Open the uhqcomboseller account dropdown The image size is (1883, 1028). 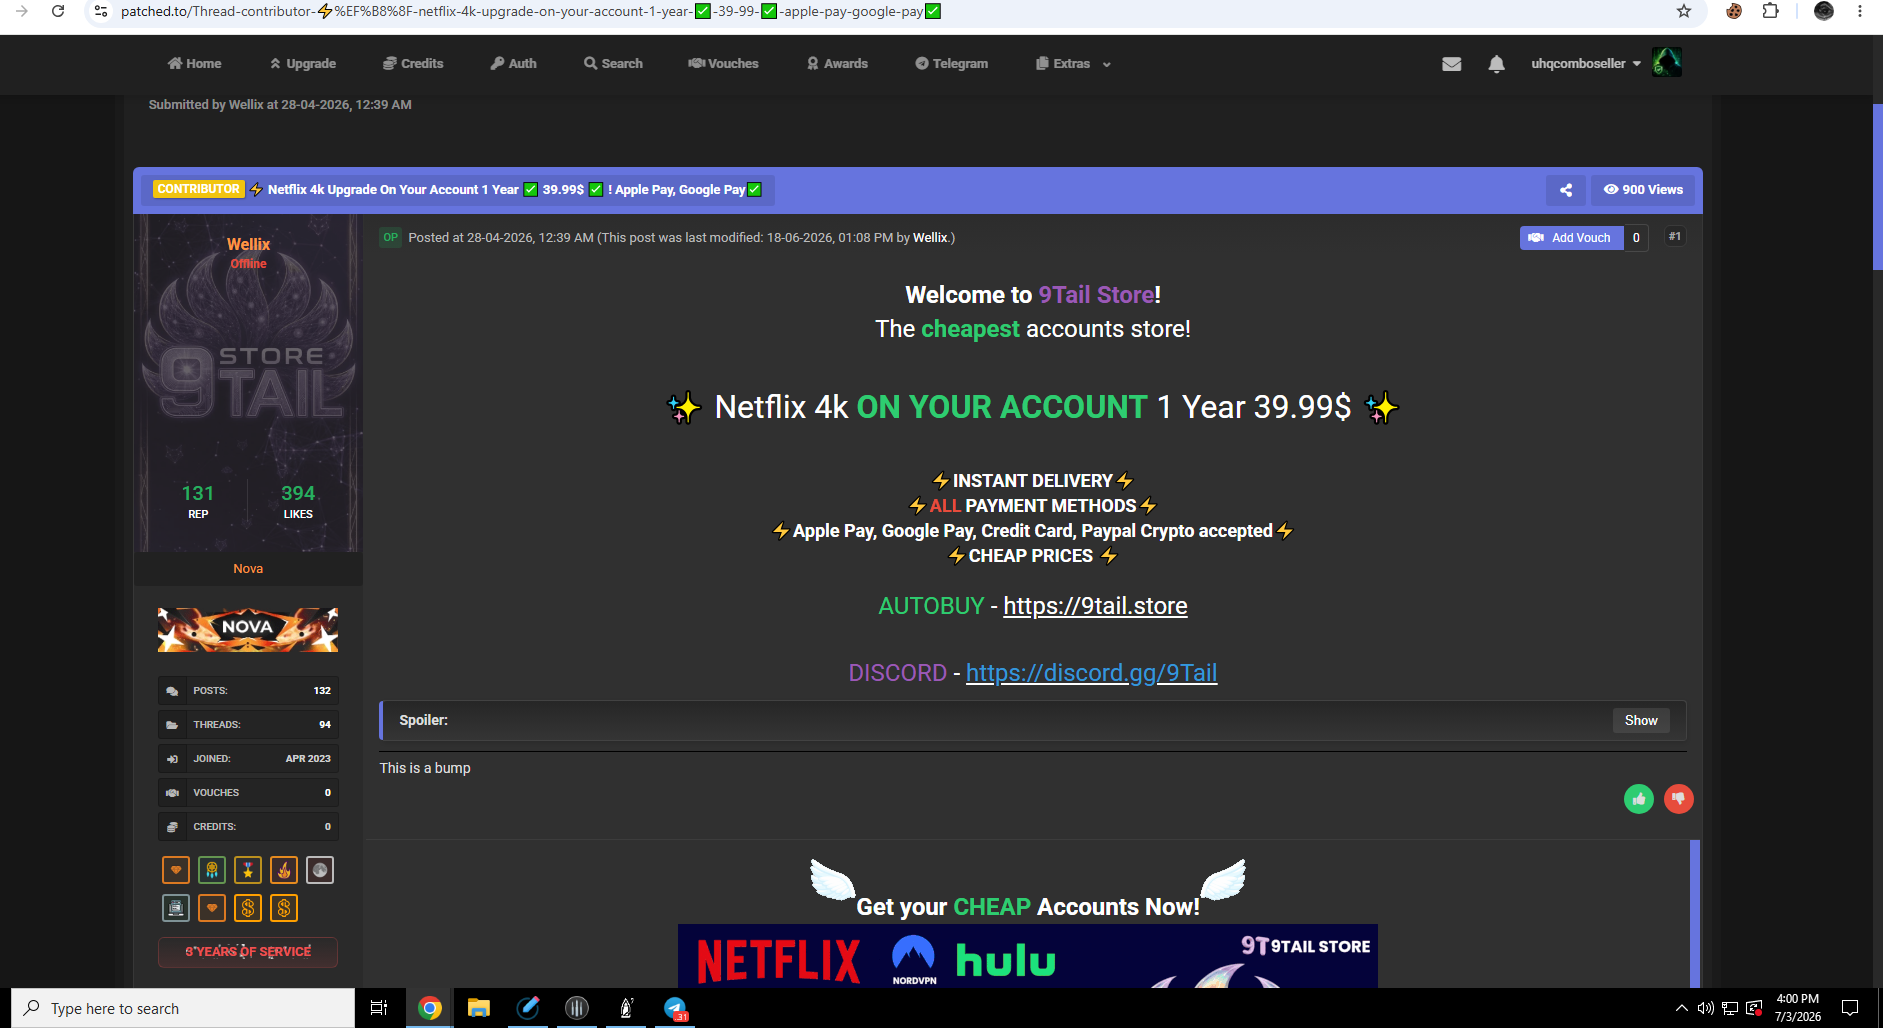1586,64
